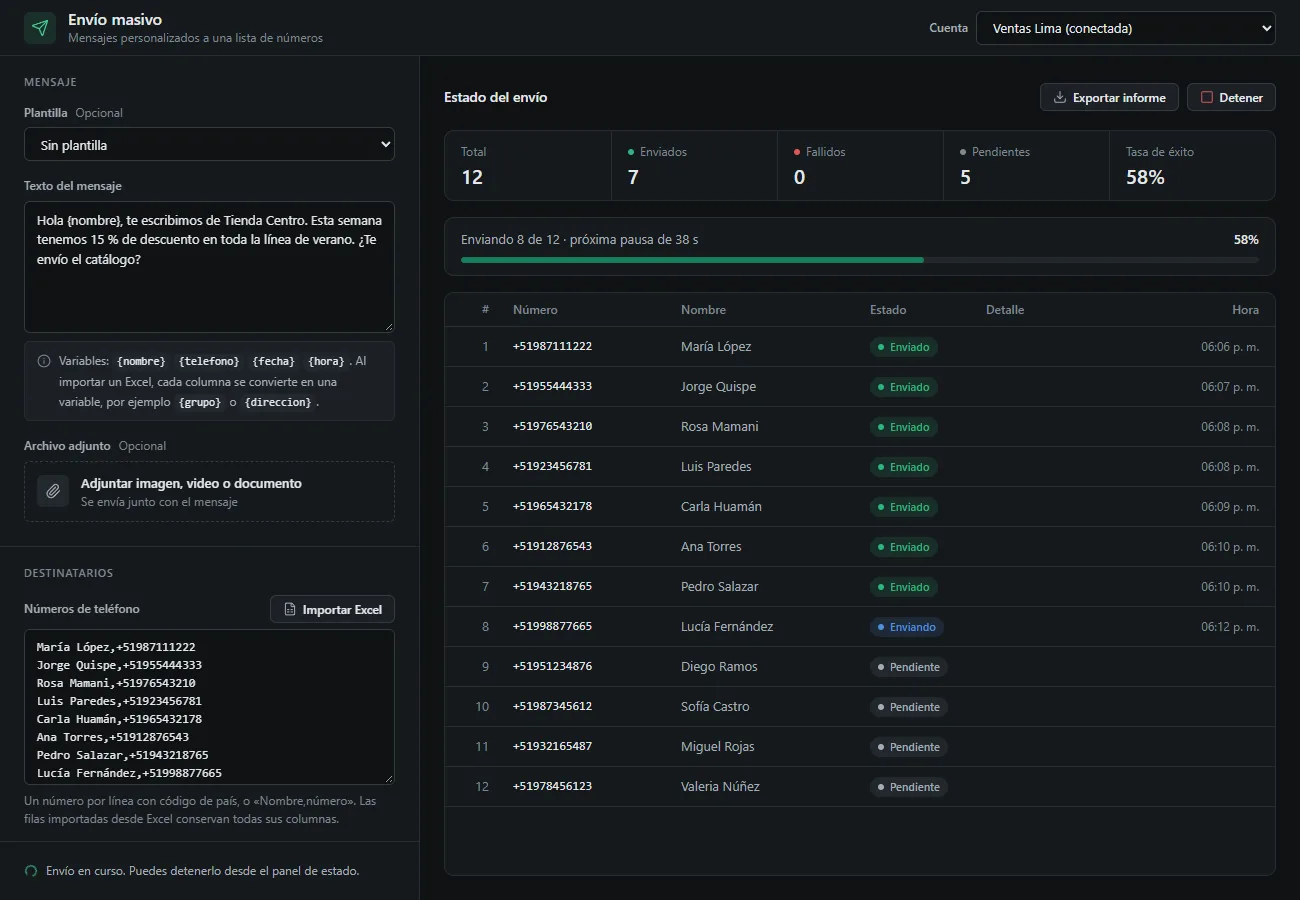Click the Nombre column header
The width and height of the screenshot is (1300, 900).
(x=703, y=310)
